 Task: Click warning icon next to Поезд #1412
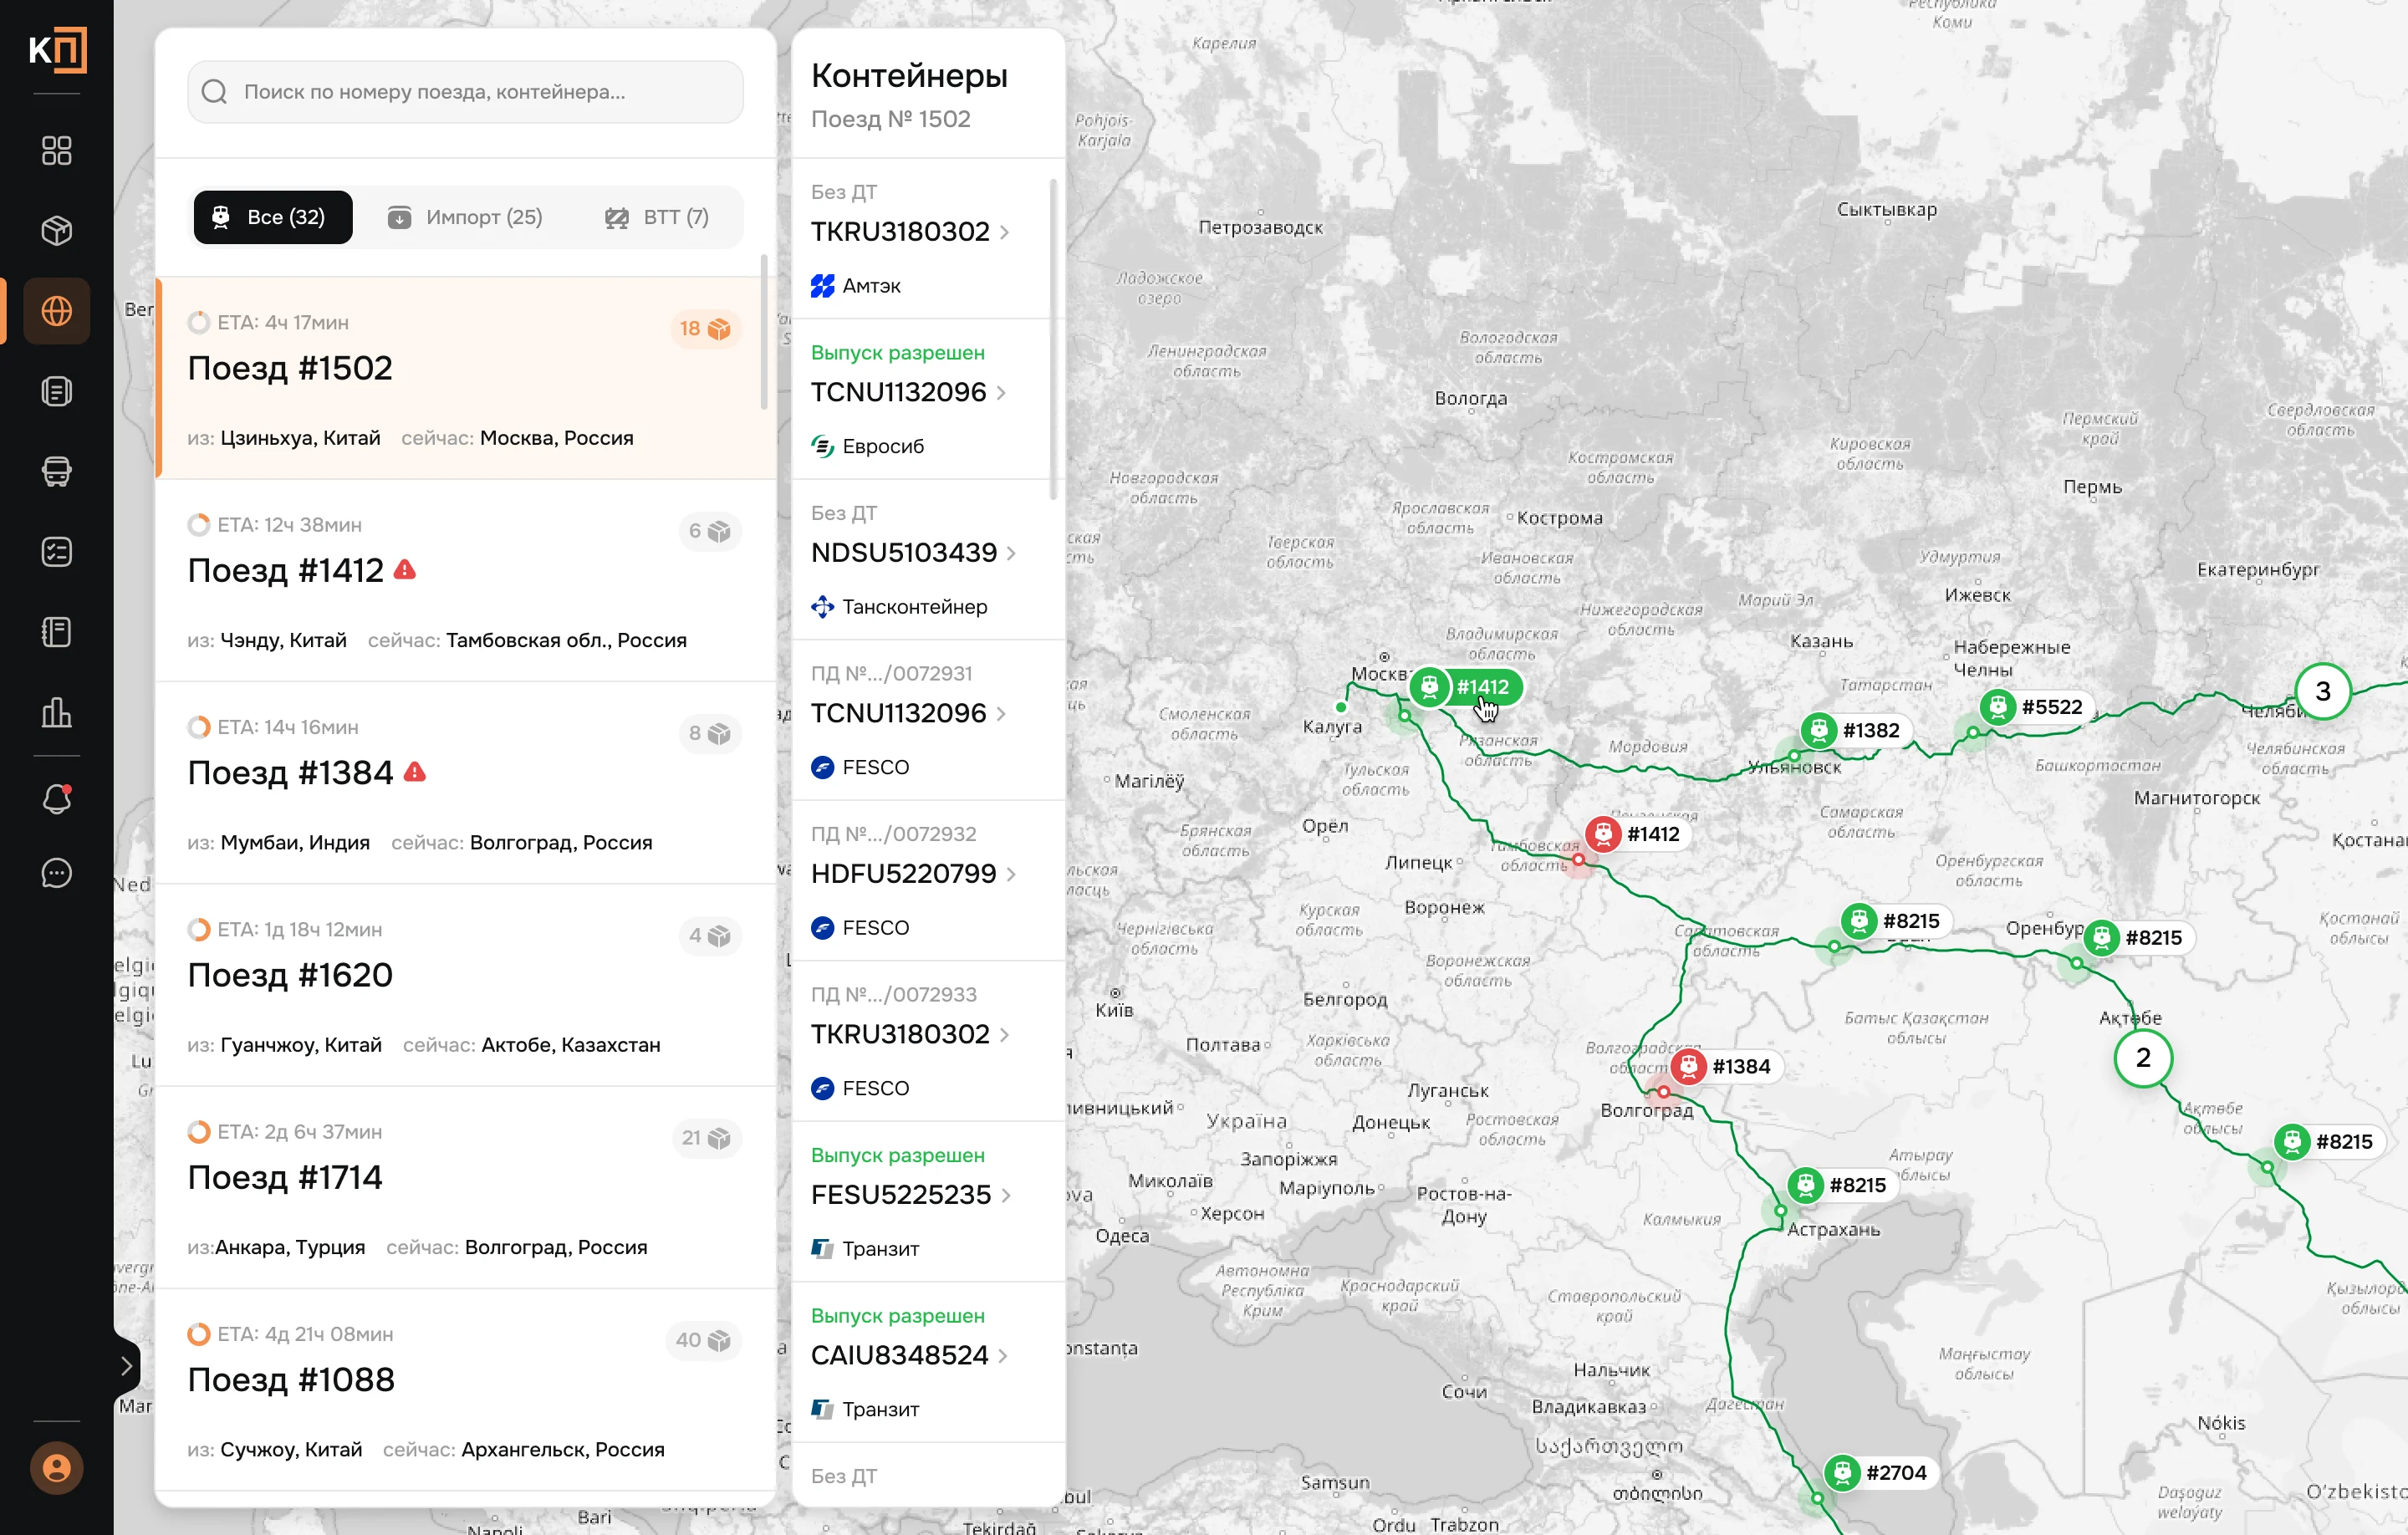(x=405, y=570)
